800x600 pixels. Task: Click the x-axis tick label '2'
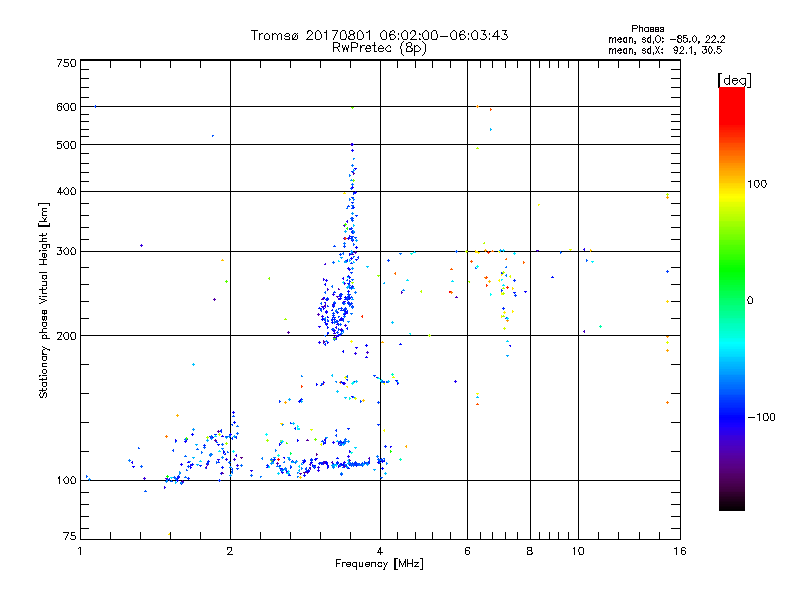tap(230, 551)
